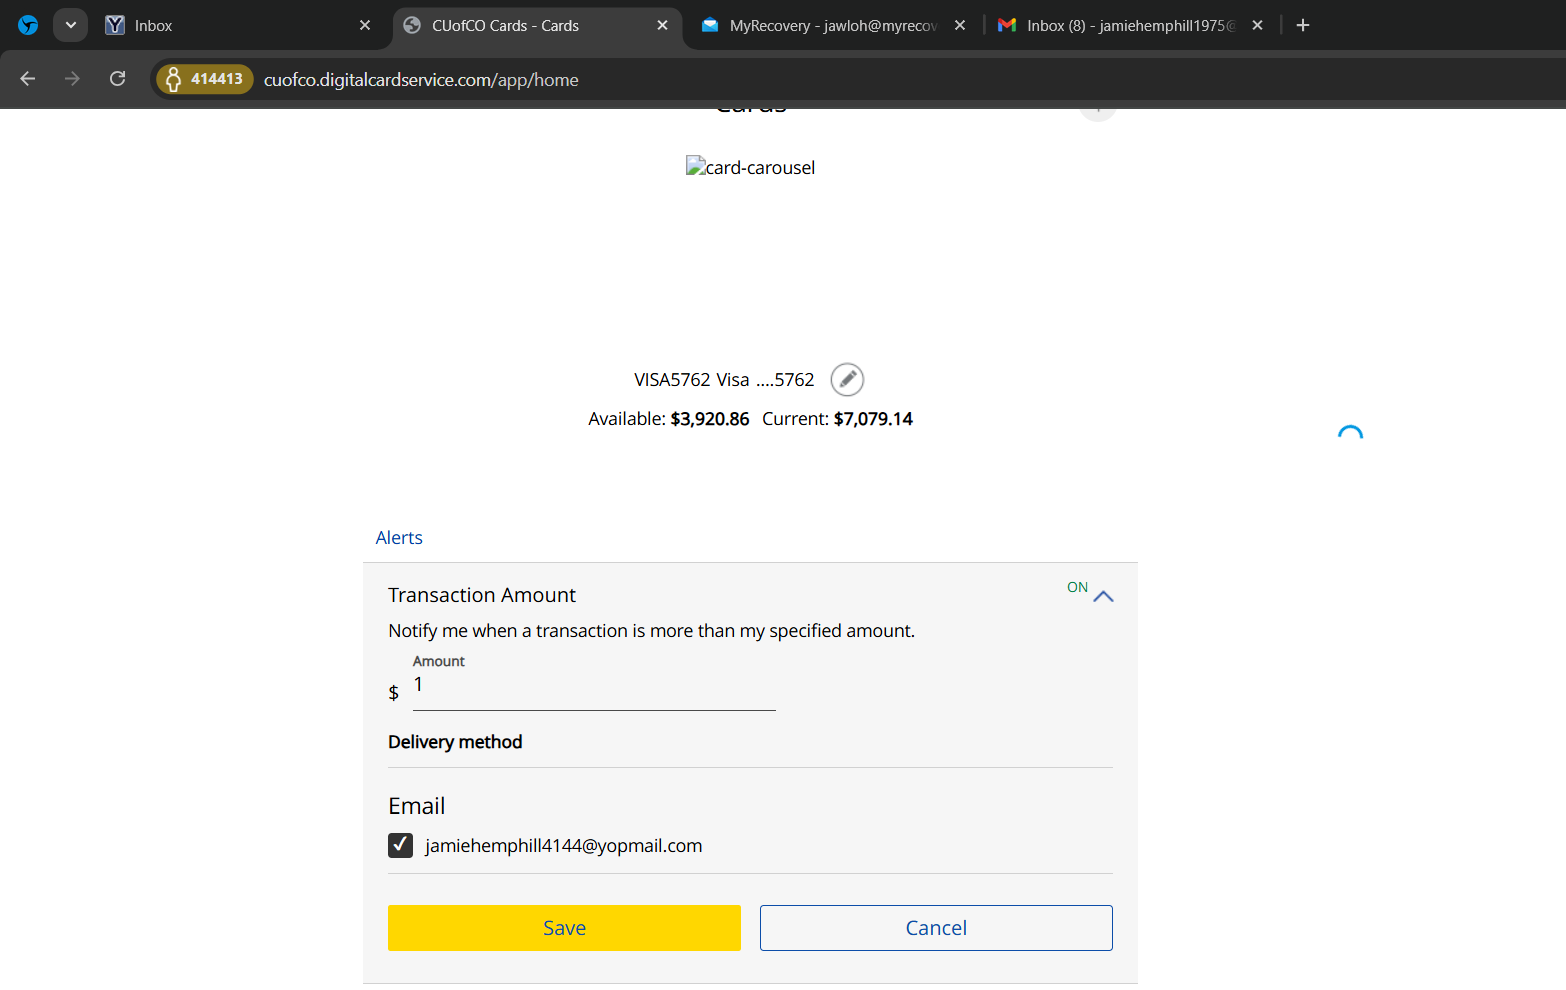Collapse the Transaction Amount alert section

(x=1103, y=596)
